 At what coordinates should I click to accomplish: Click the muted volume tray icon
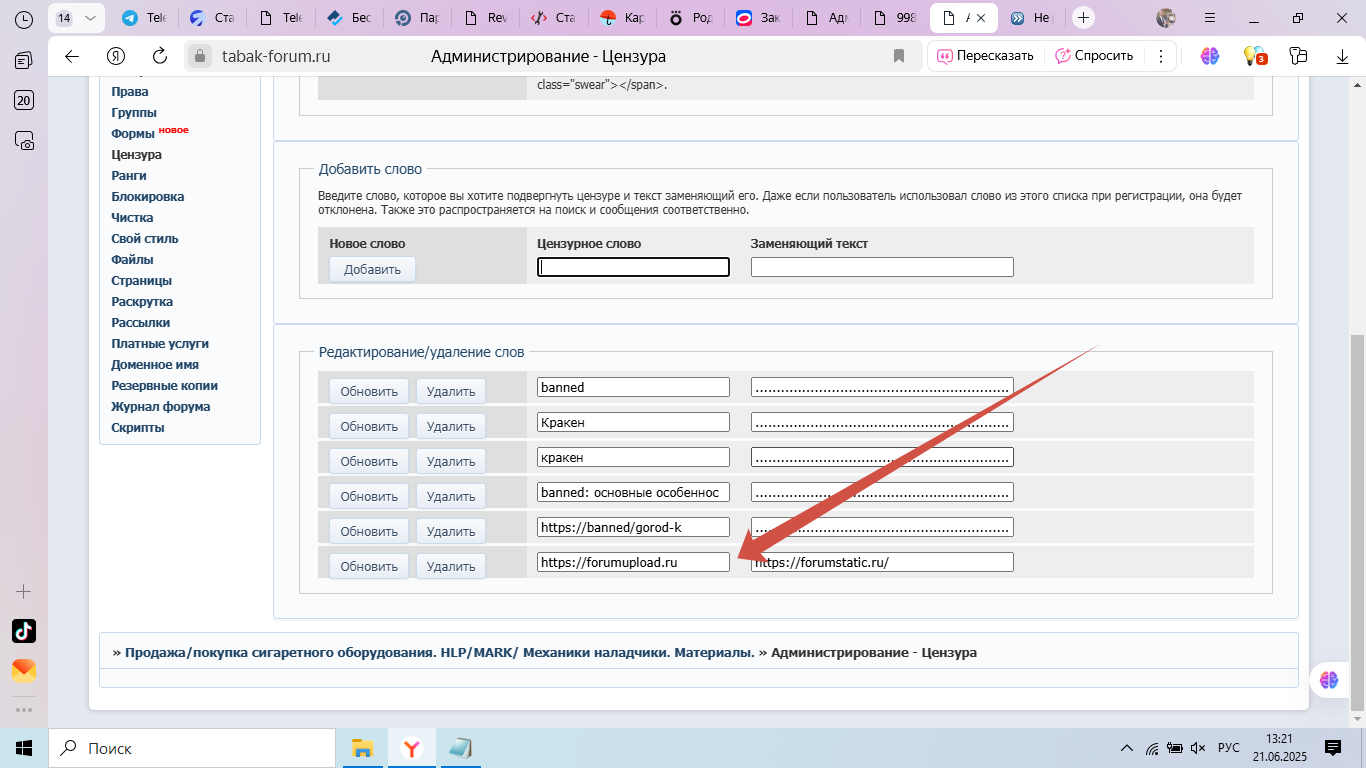1198,748
